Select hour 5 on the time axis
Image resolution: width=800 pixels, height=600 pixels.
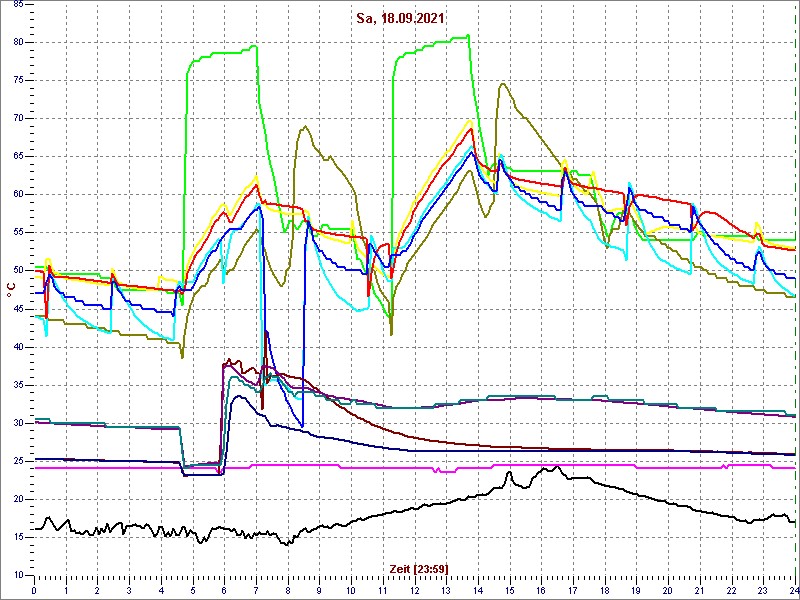[x=192, y=590]
